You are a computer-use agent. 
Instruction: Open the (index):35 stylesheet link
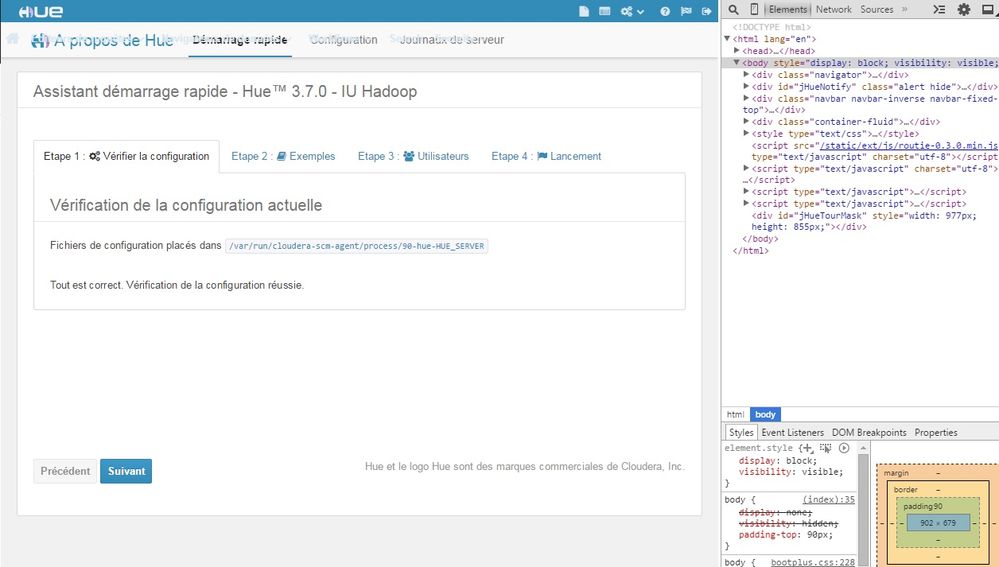coord(828,499)
